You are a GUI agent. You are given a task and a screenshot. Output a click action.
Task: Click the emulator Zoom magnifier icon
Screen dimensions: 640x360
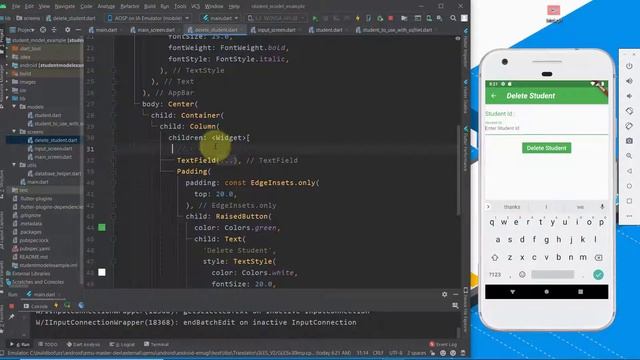[629, 156]
